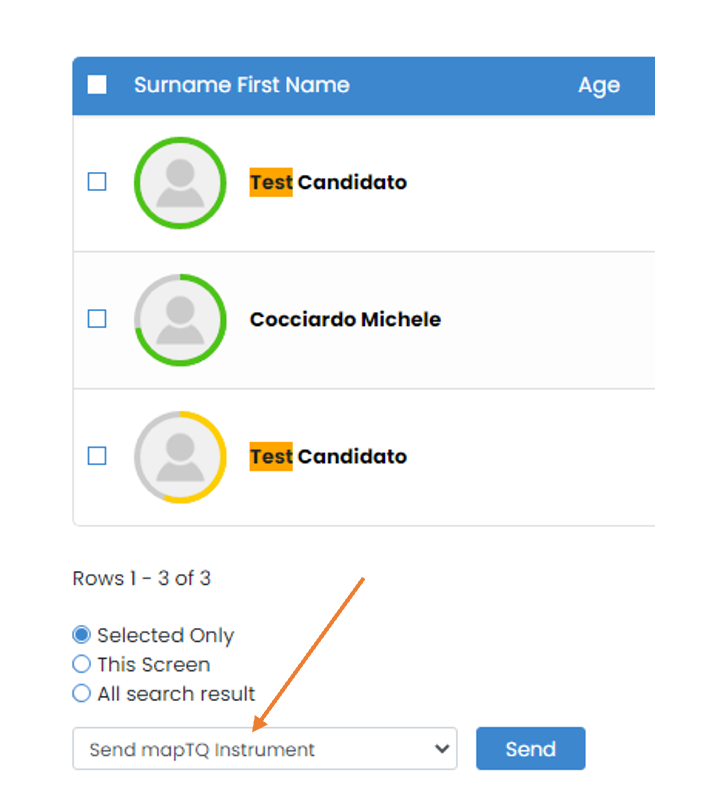Select the Cocciardo Michele row checkbox
The height and width of the screenshot is (800, 701).
(97, 319)
